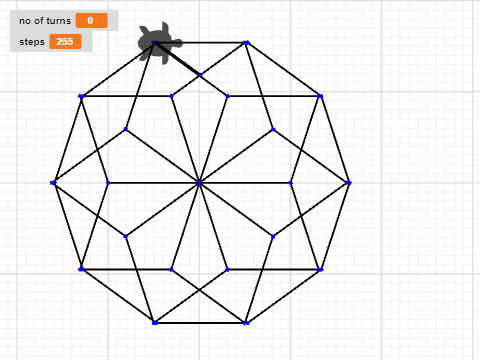
Task: Click the 'no of turns' variable monitor
Action: pyautogui.click(x=64, y=21)
